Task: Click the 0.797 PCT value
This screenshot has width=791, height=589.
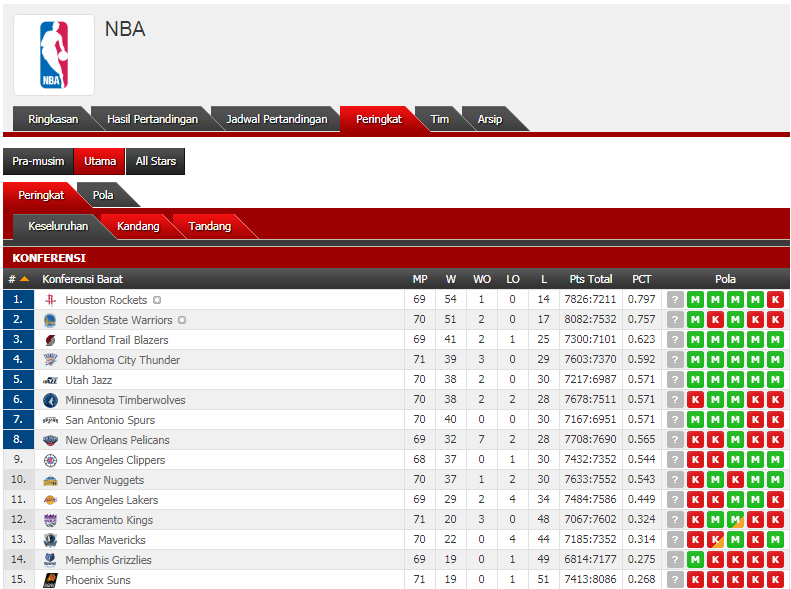Action: 642,299
